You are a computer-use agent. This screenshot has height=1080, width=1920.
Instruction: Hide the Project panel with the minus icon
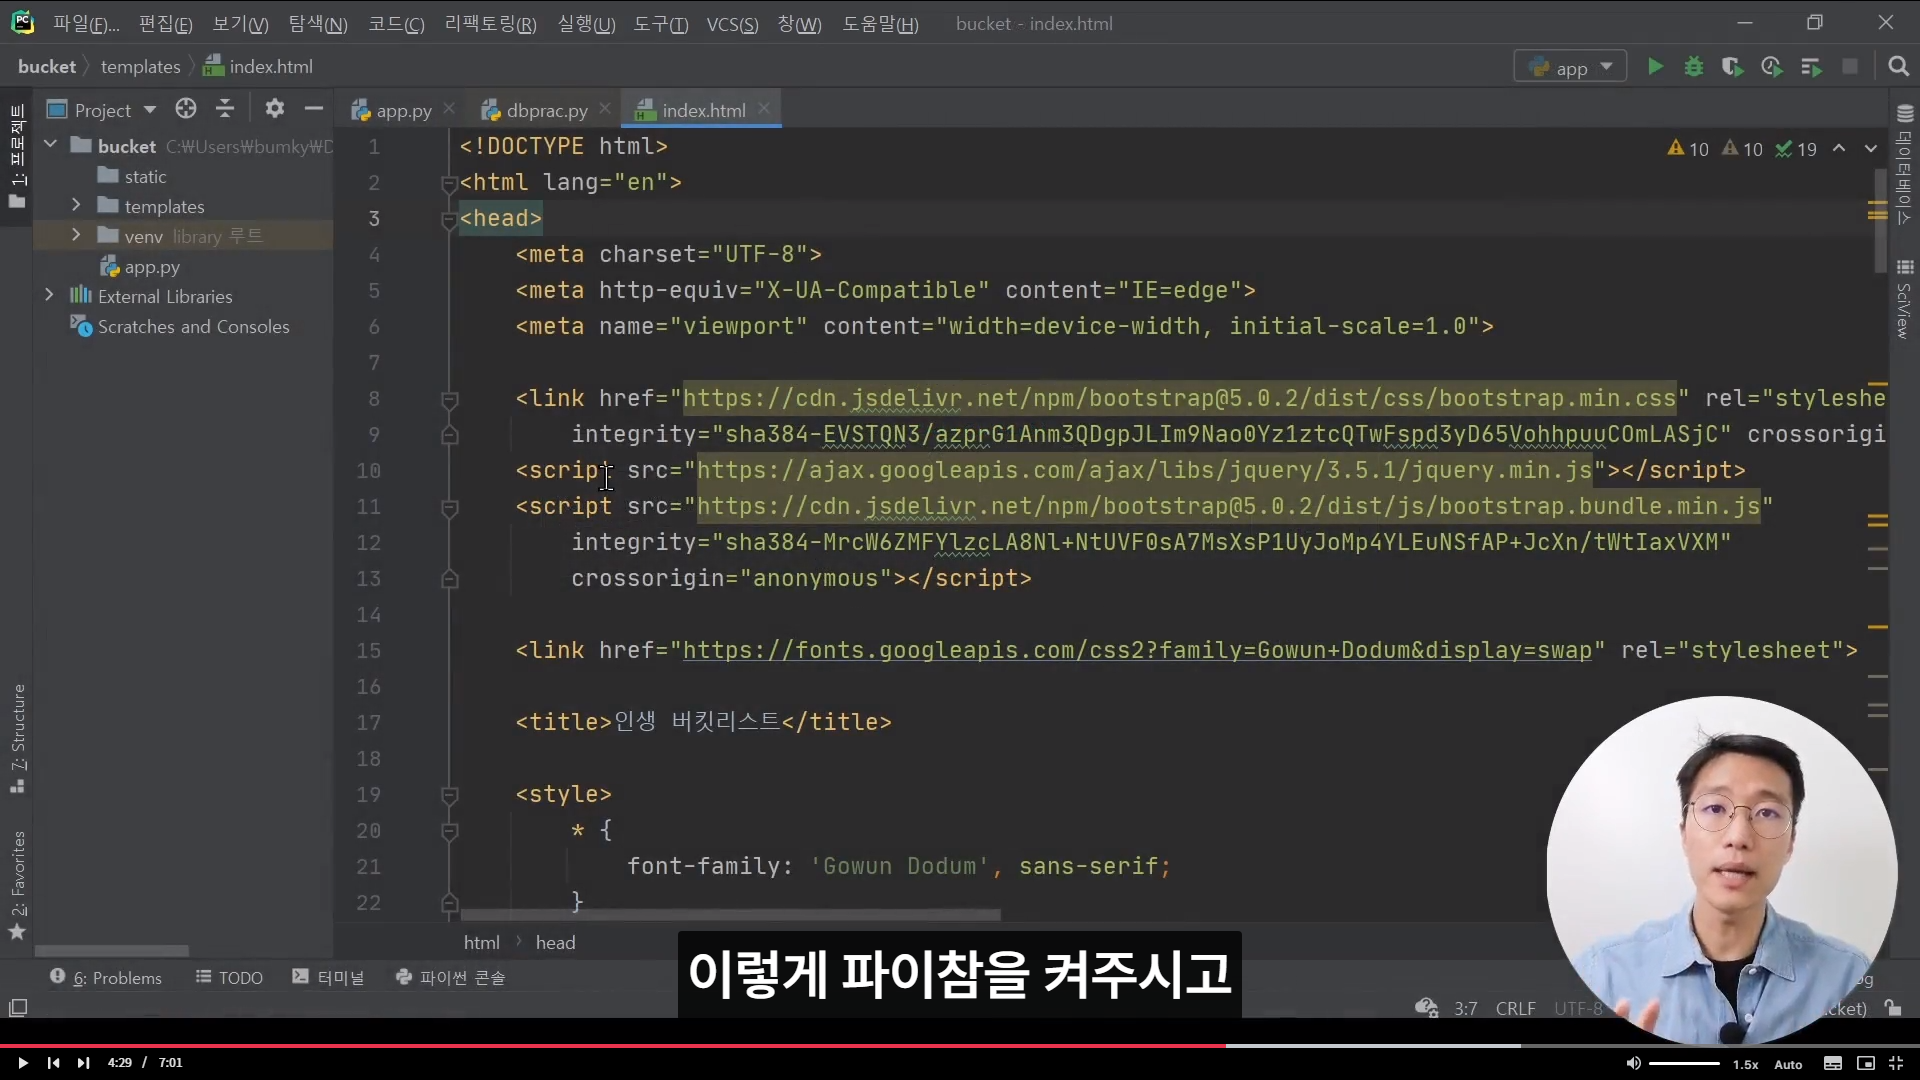[314, 109]
